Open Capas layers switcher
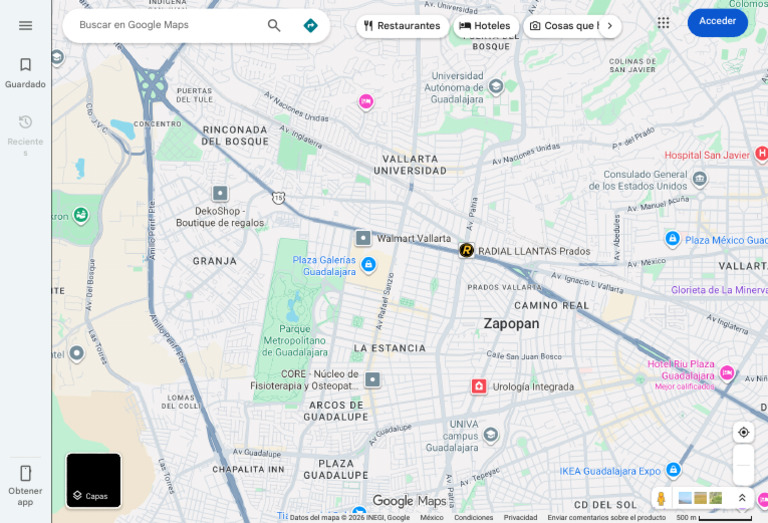The width and height of the screenshot is (768, 523). click(94, 480)
